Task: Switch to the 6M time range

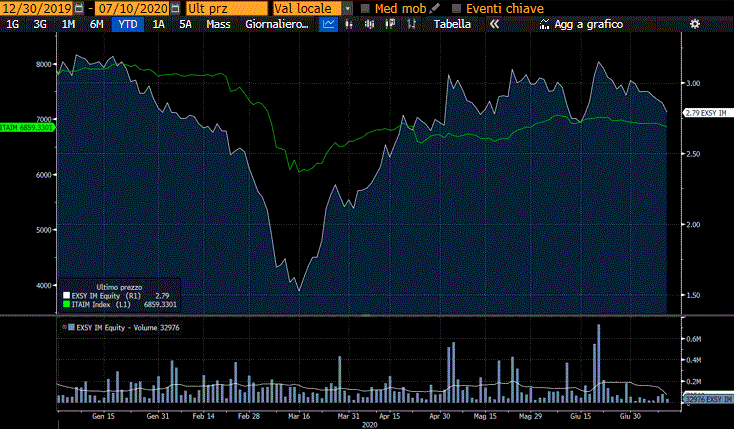Action: pyautogui.click(x=96, y=24)
